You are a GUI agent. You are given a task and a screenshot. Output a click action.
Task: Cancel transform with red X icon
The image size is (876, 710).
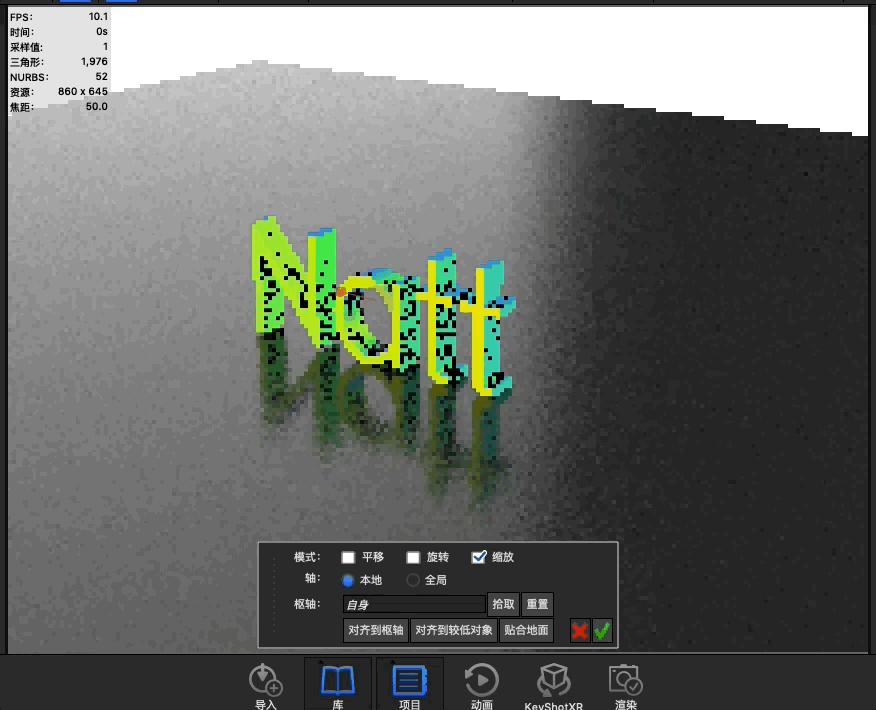[x=580, y=631]
